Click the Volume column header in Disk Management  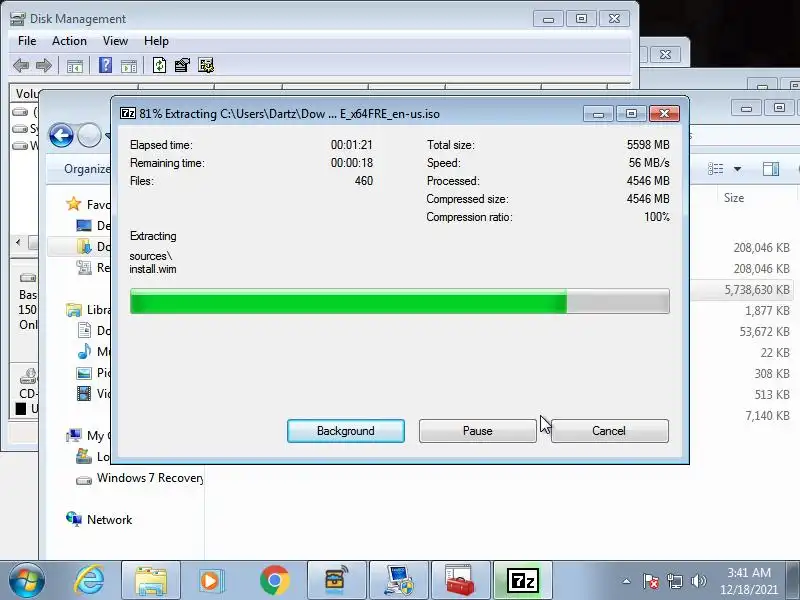[x=26, y=94]
